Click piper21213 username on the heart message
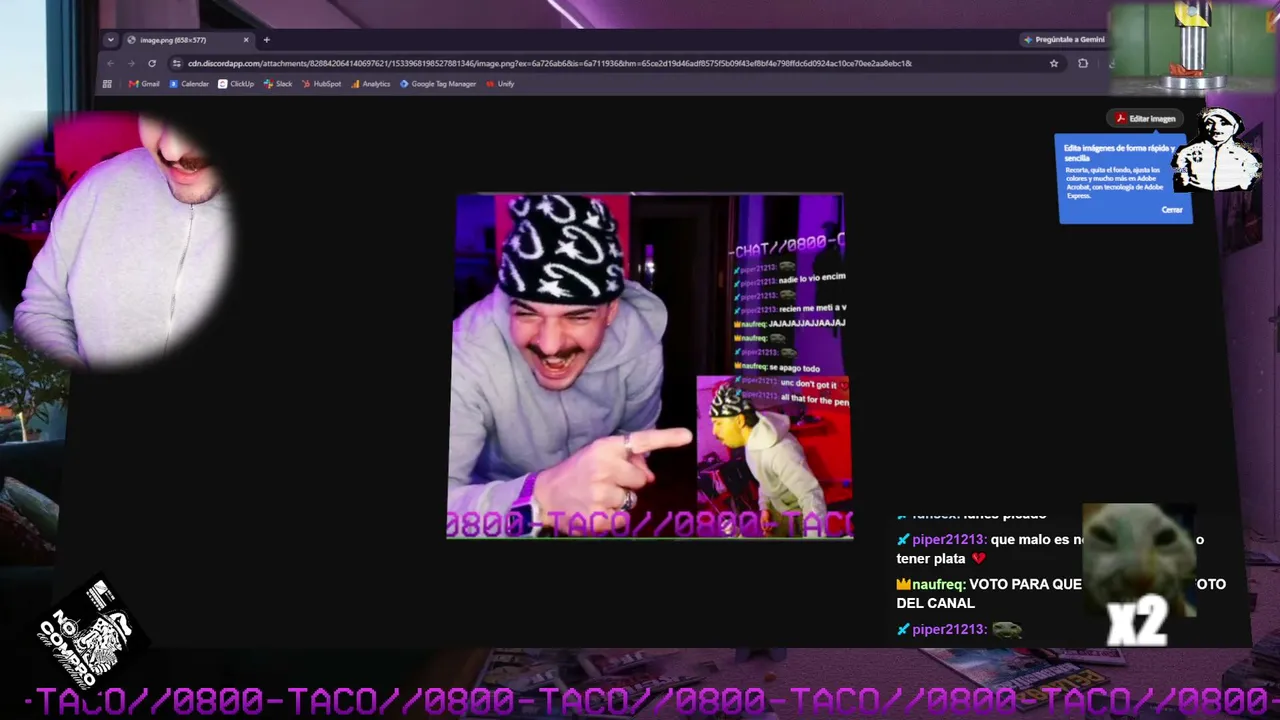 948,540
